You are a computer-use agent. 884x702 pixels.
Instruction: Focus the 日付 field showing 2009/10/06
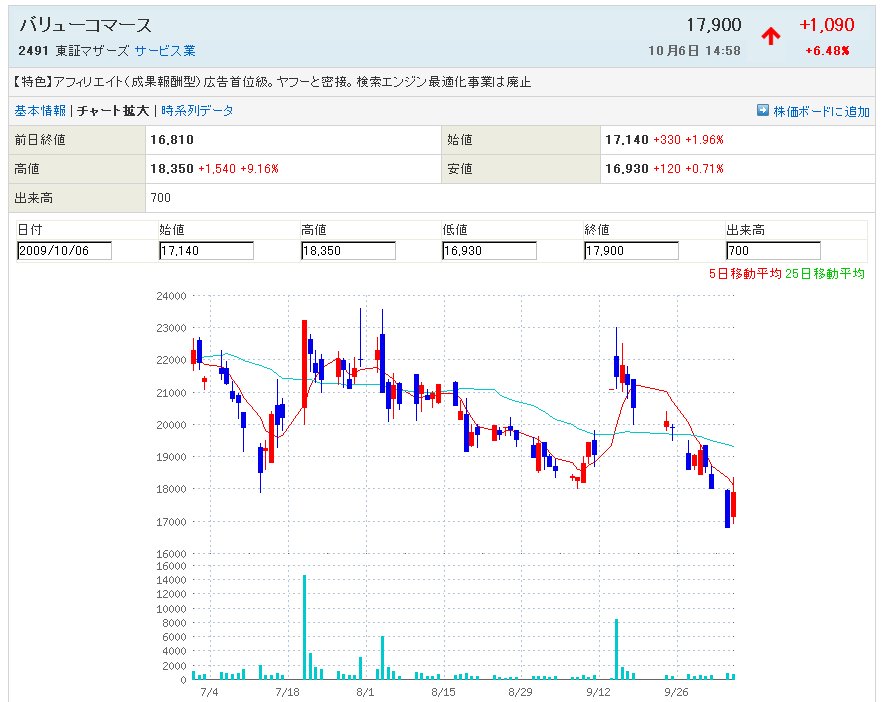tap(64, 250)
